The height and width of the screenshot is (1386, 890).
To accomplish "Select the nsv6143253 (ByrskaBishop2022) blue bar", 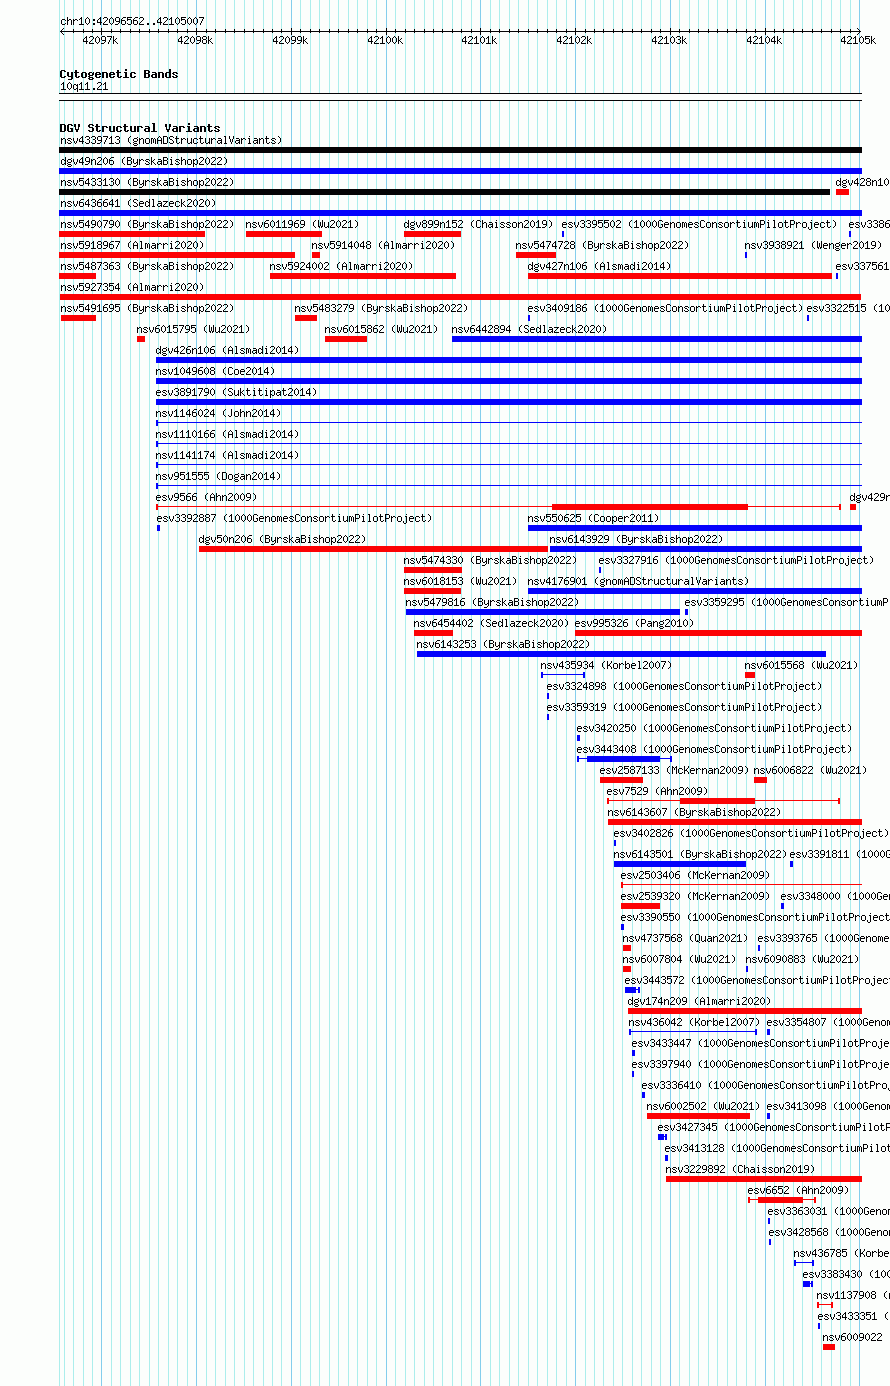I will pos(622,654).
